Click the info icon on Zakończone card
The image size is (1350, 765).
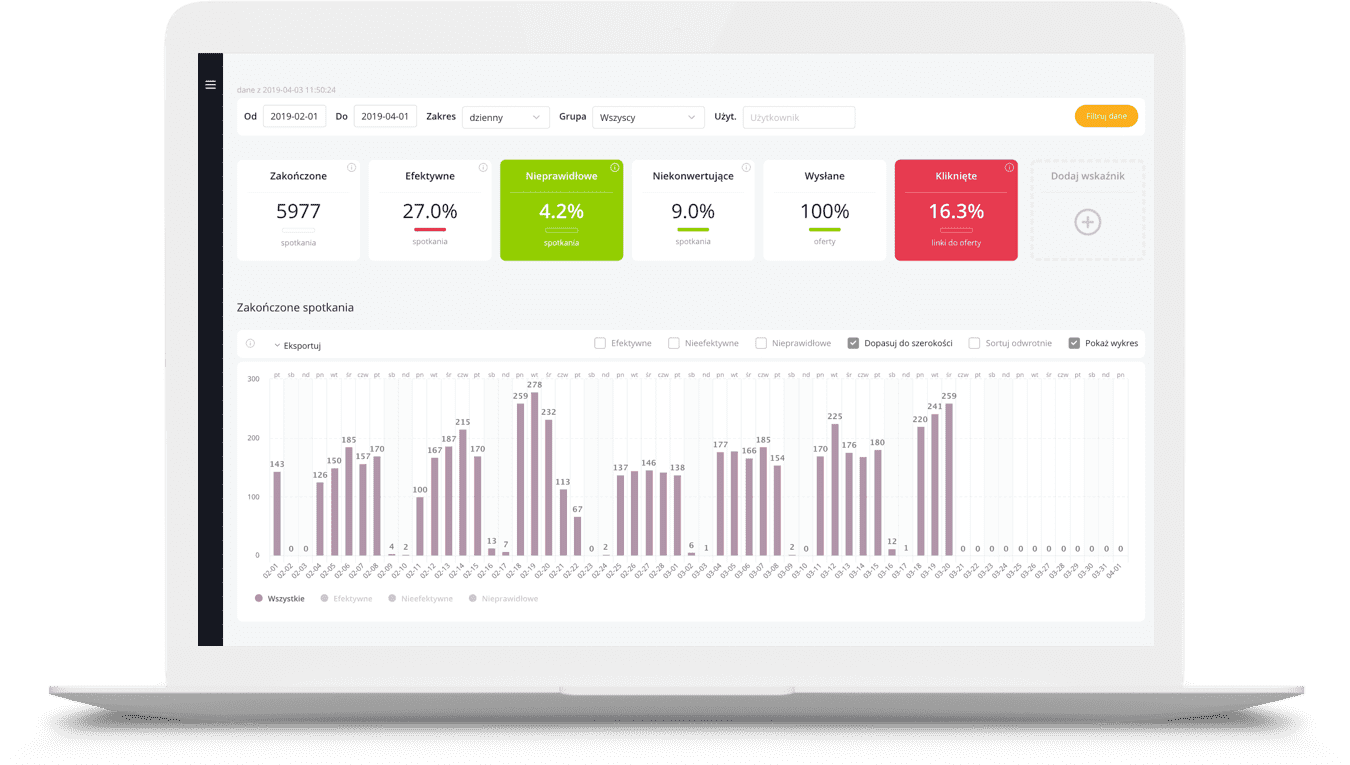[351, 168]
